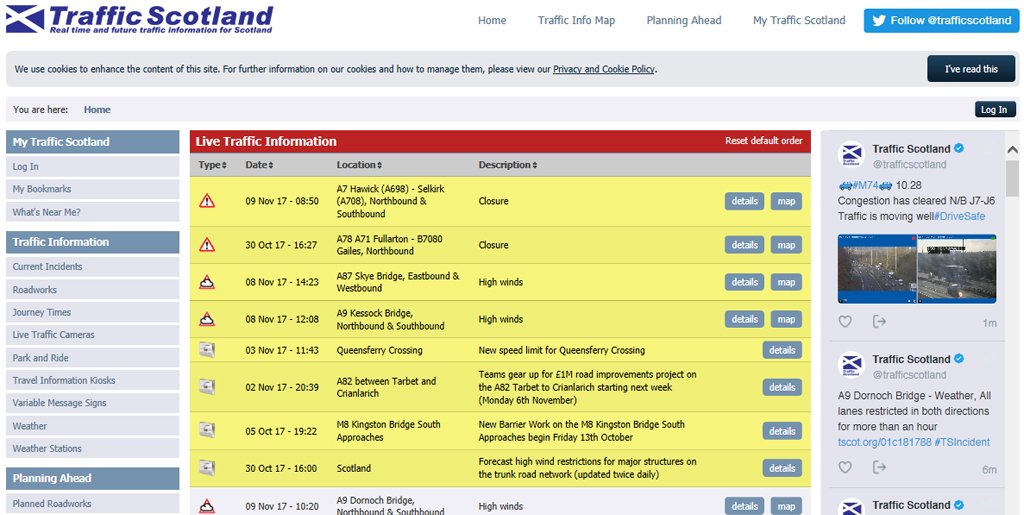Click the verified badge on first tweet
Viewport: 1024px width, 515px height.
click(959, 148)
